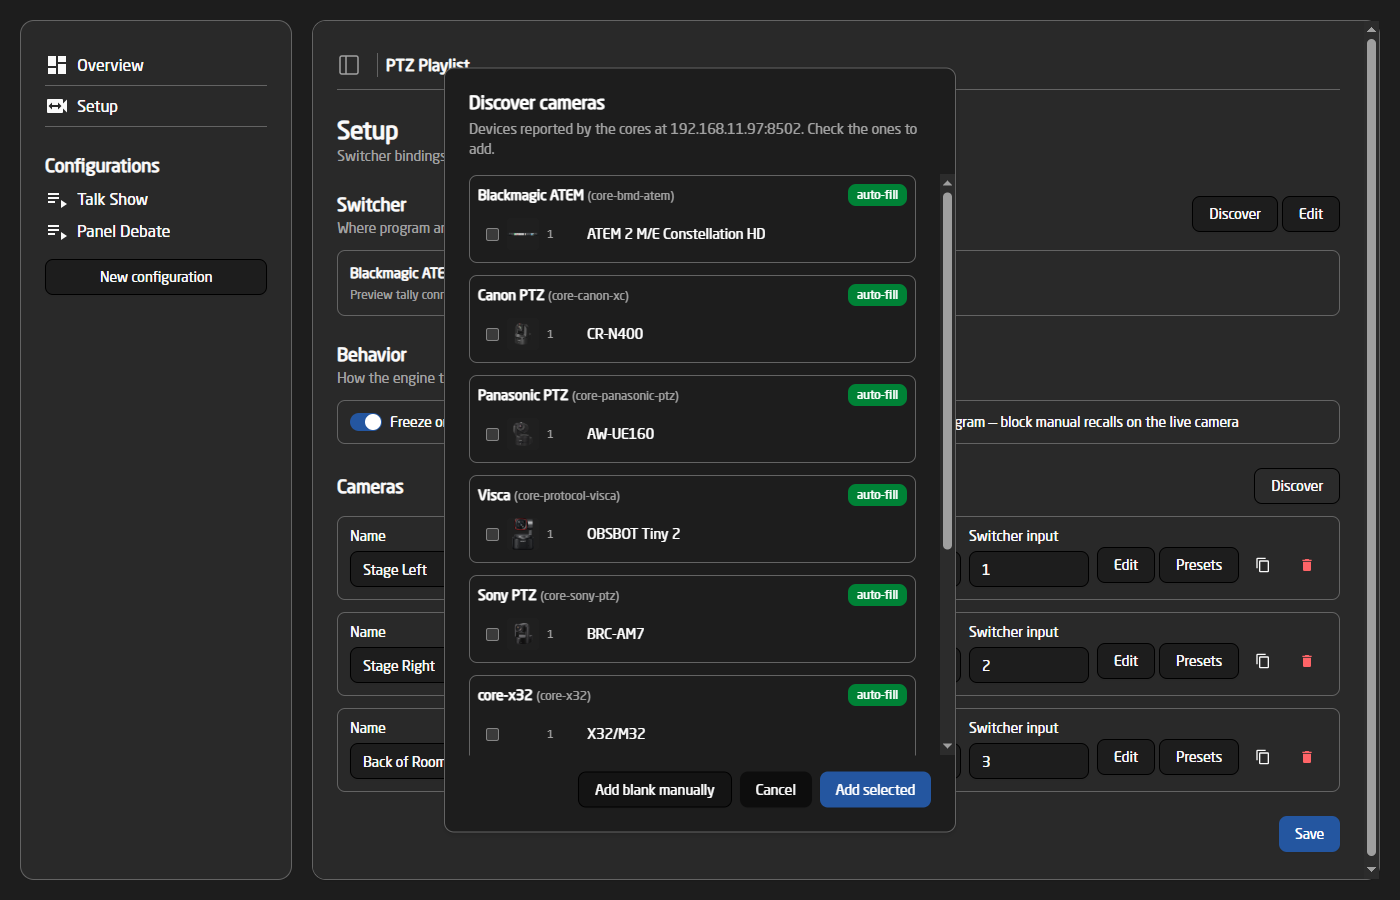Screen dimensions: 1400x900
Task: Click the main page scrollbar down arrow
Action: 1372,870
